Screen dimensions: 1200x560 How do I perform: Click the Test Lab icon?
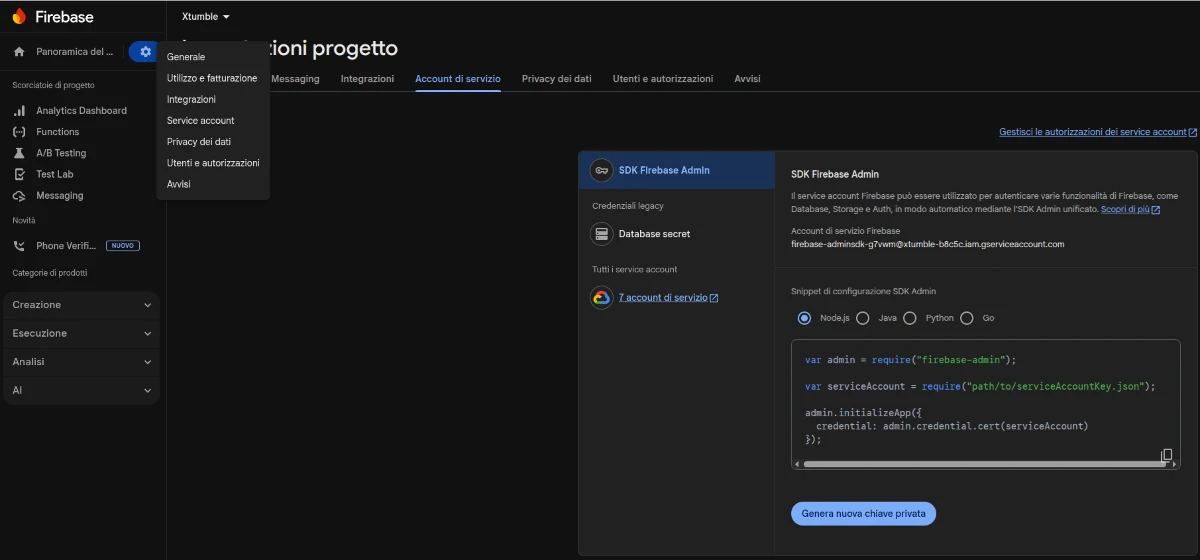coord(19,174)
